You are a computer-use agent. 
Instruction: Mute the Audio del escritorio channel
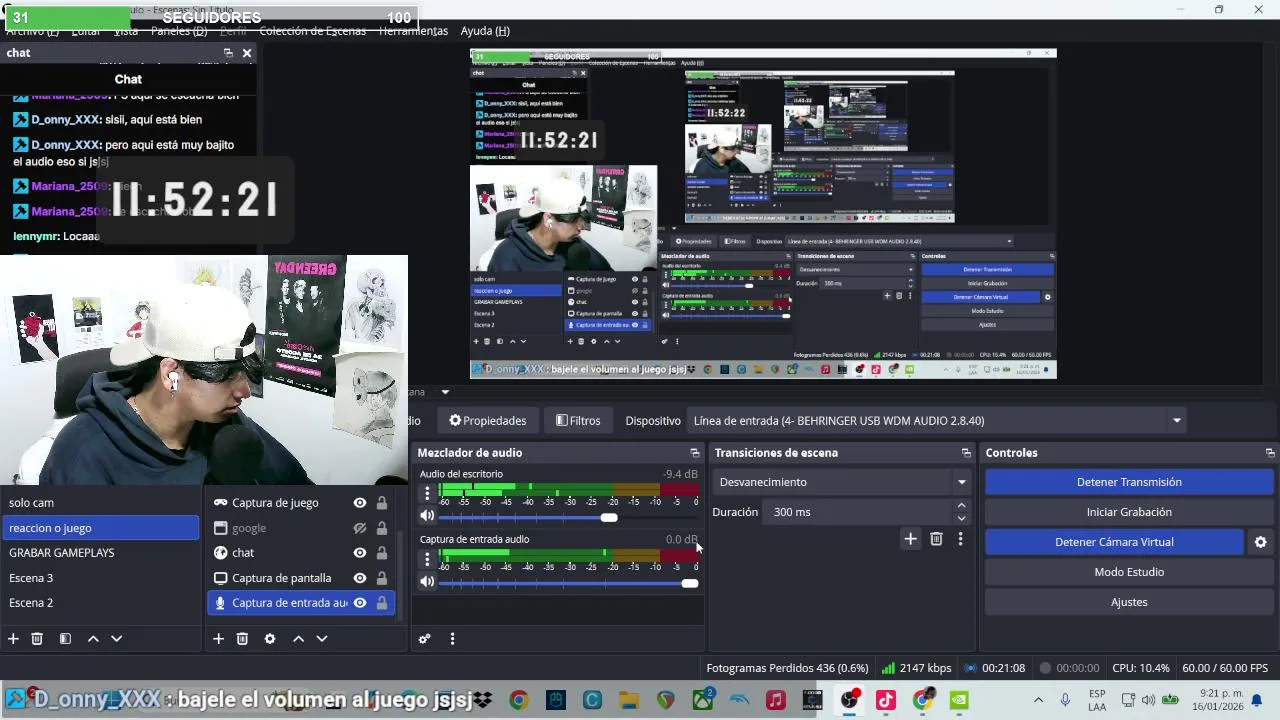[427, 516]
